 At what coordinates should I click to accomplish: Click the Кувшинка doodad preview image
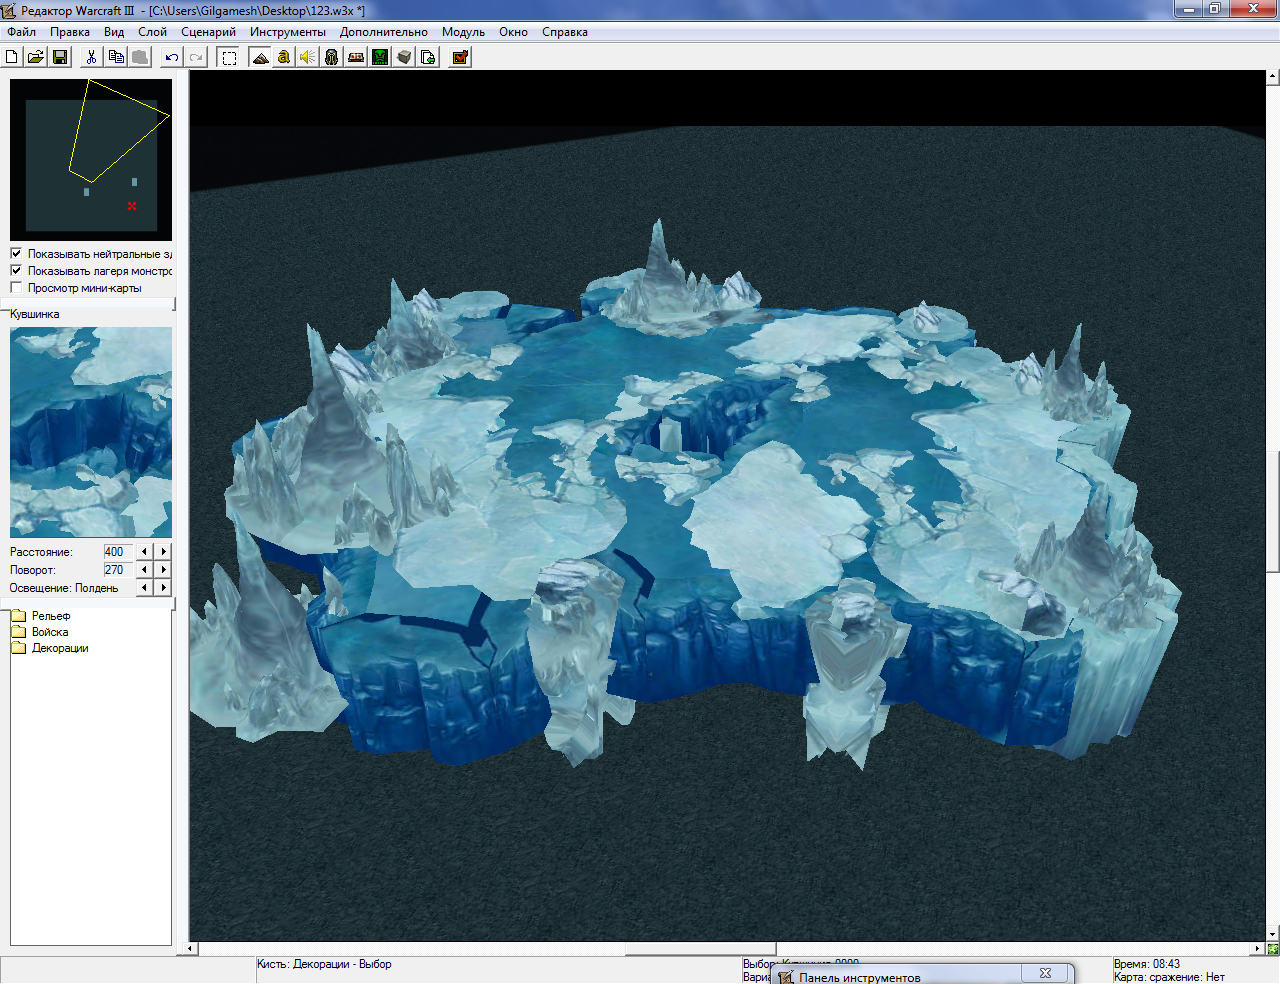click(91, 432)
